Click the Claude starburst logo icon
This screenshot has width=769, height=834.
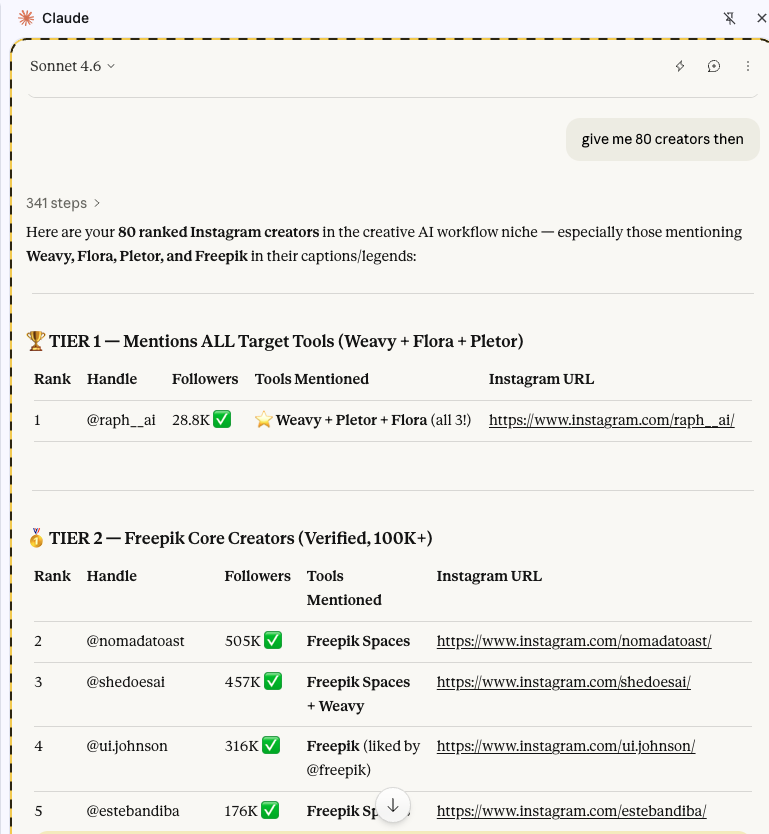[x=26, y=18]
